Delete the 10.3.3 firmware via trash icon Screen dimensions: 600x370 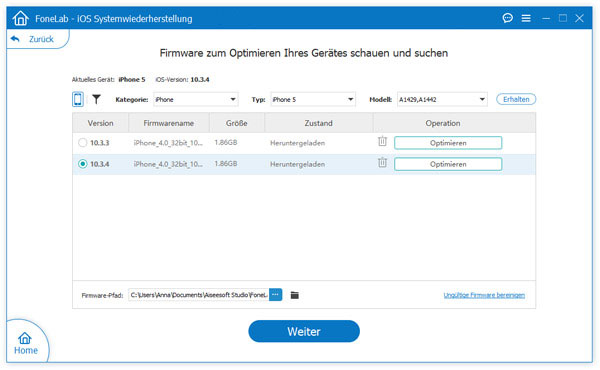click(382, 141)
